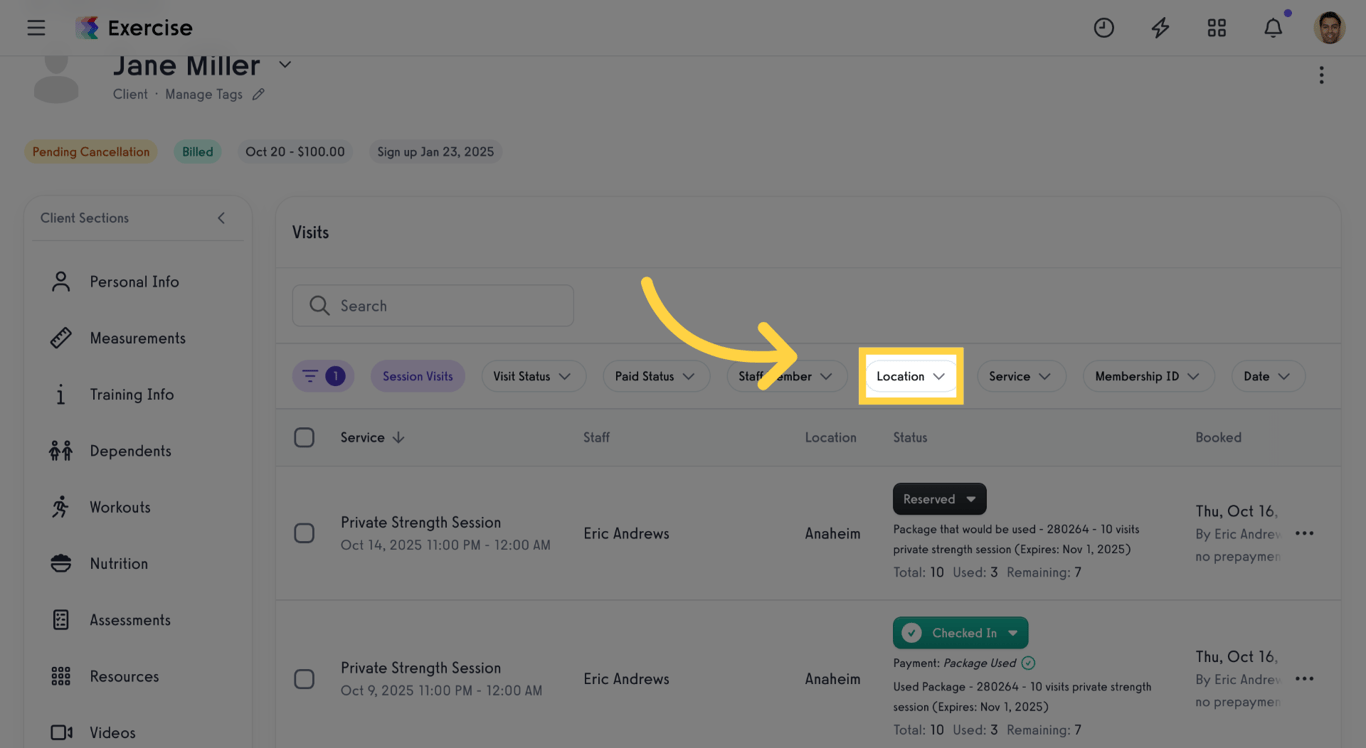The image size is (1366, 748).
Task: Click the Personal Info person icon
Action: (61, 282)
